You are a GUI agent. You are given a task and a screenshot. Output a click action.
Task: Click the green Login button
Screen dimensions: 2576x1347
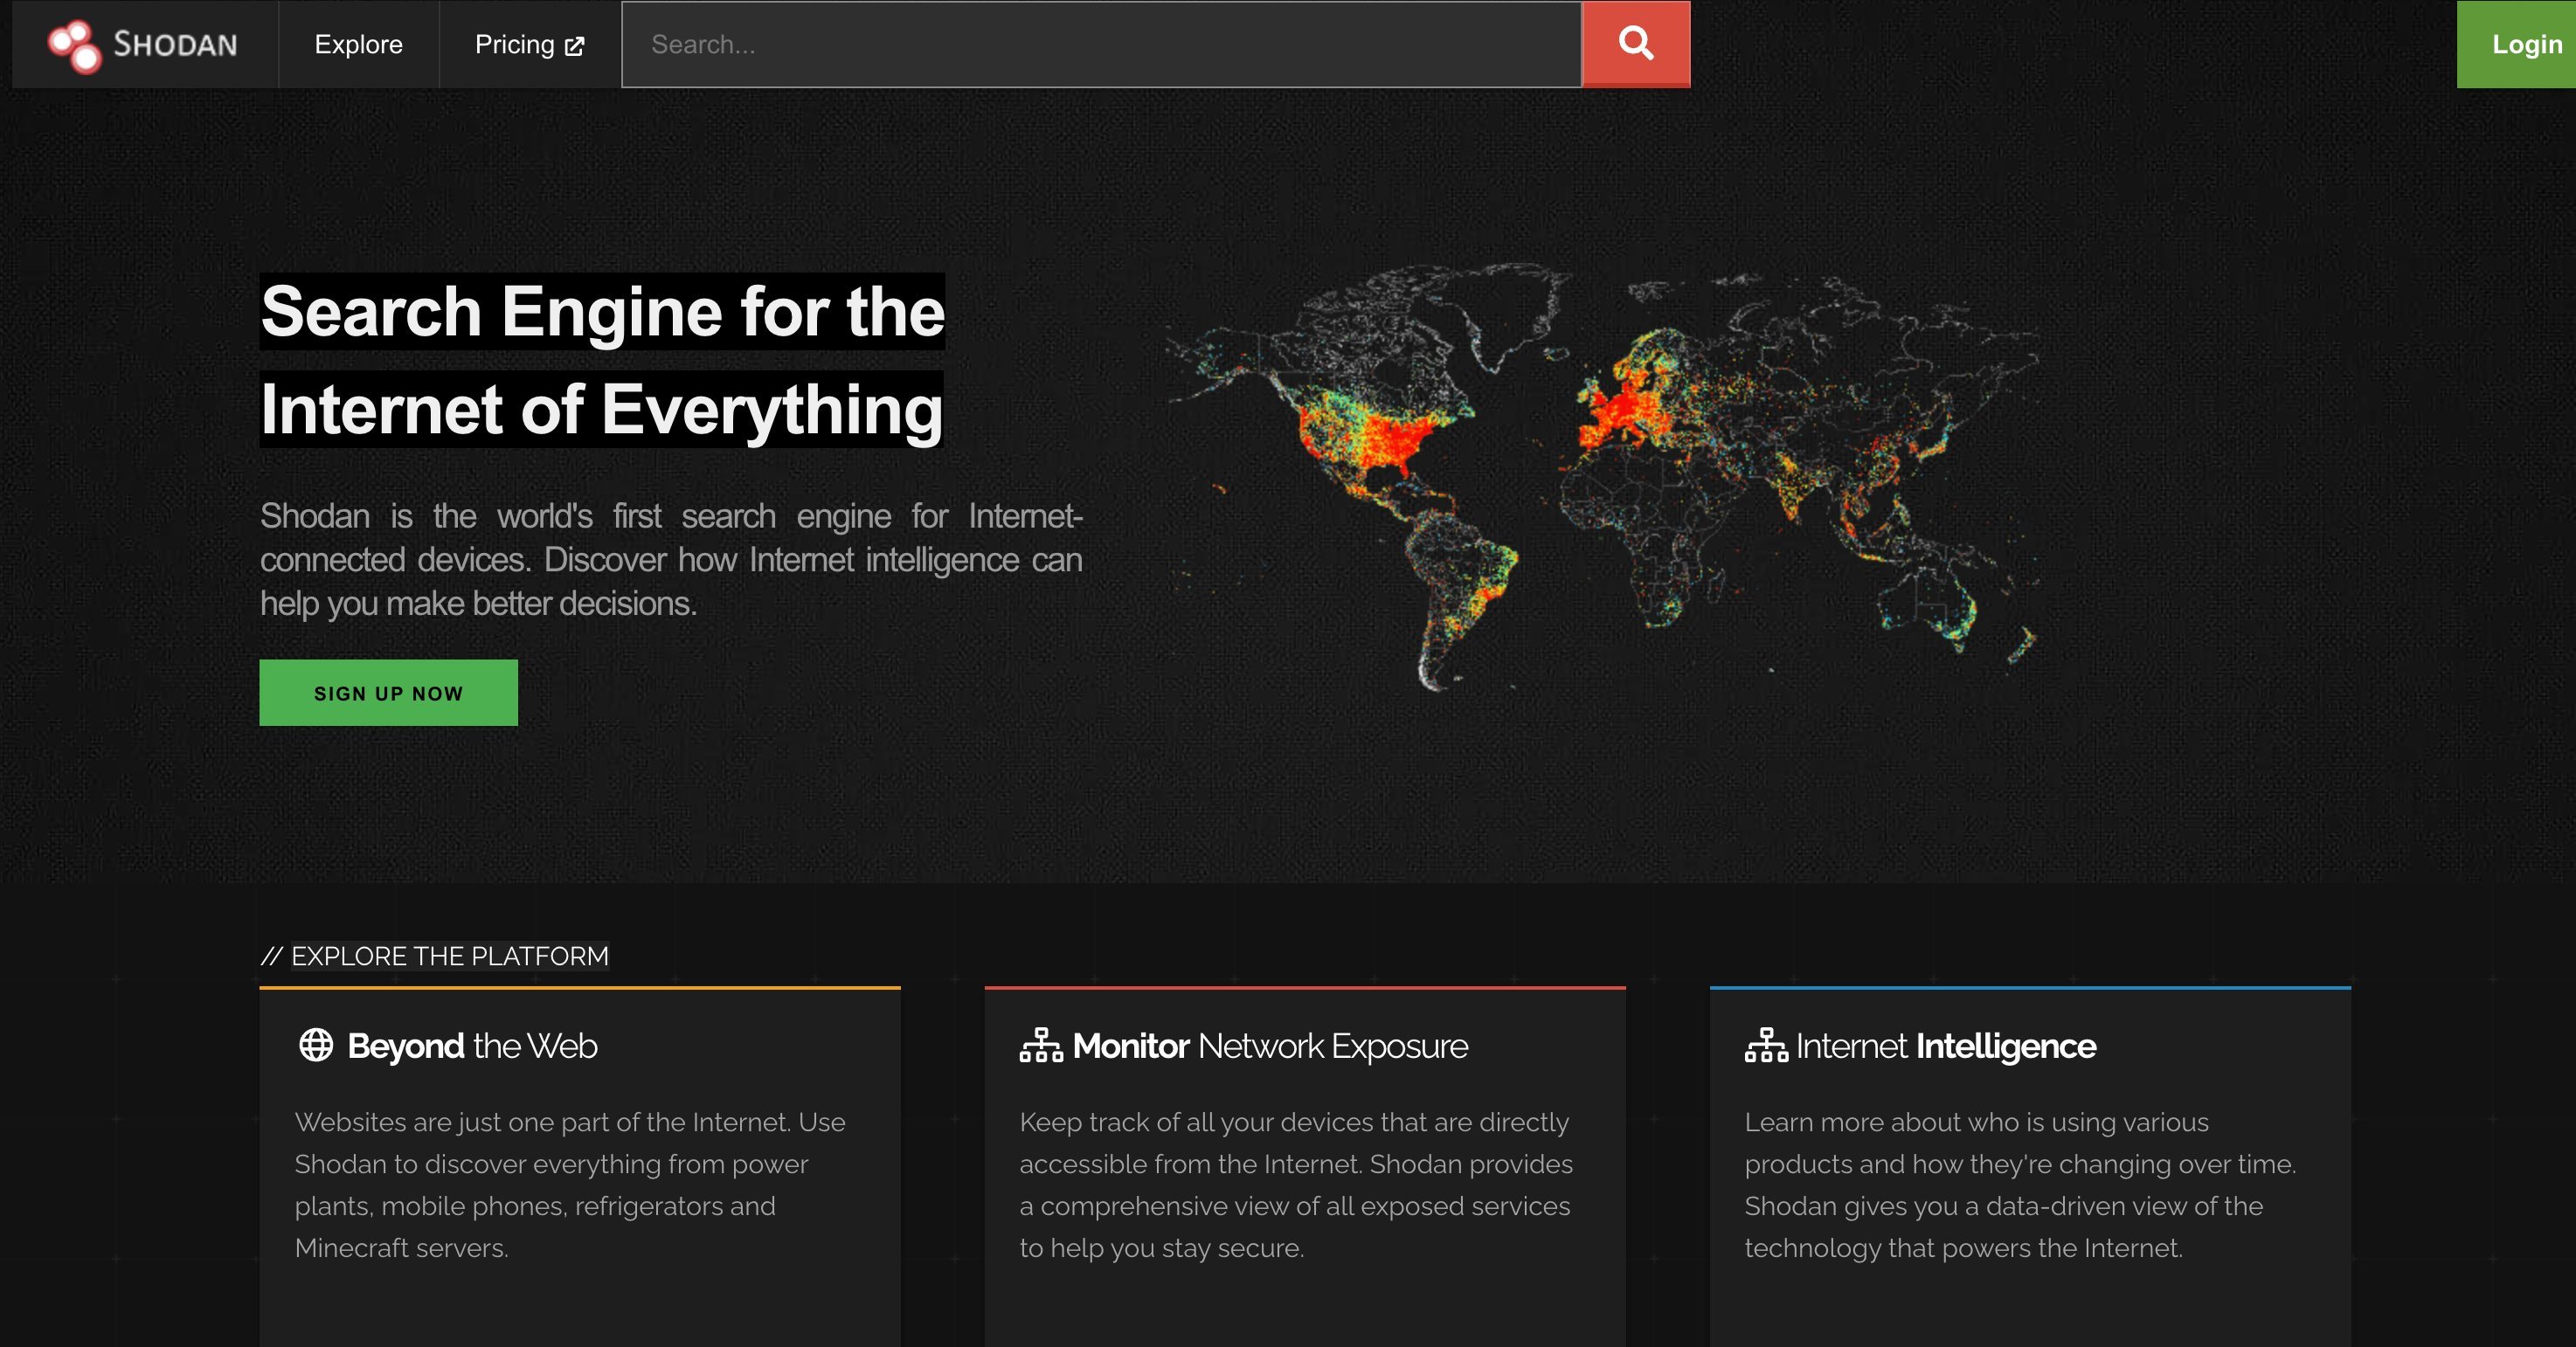(x=2516, y=44)
